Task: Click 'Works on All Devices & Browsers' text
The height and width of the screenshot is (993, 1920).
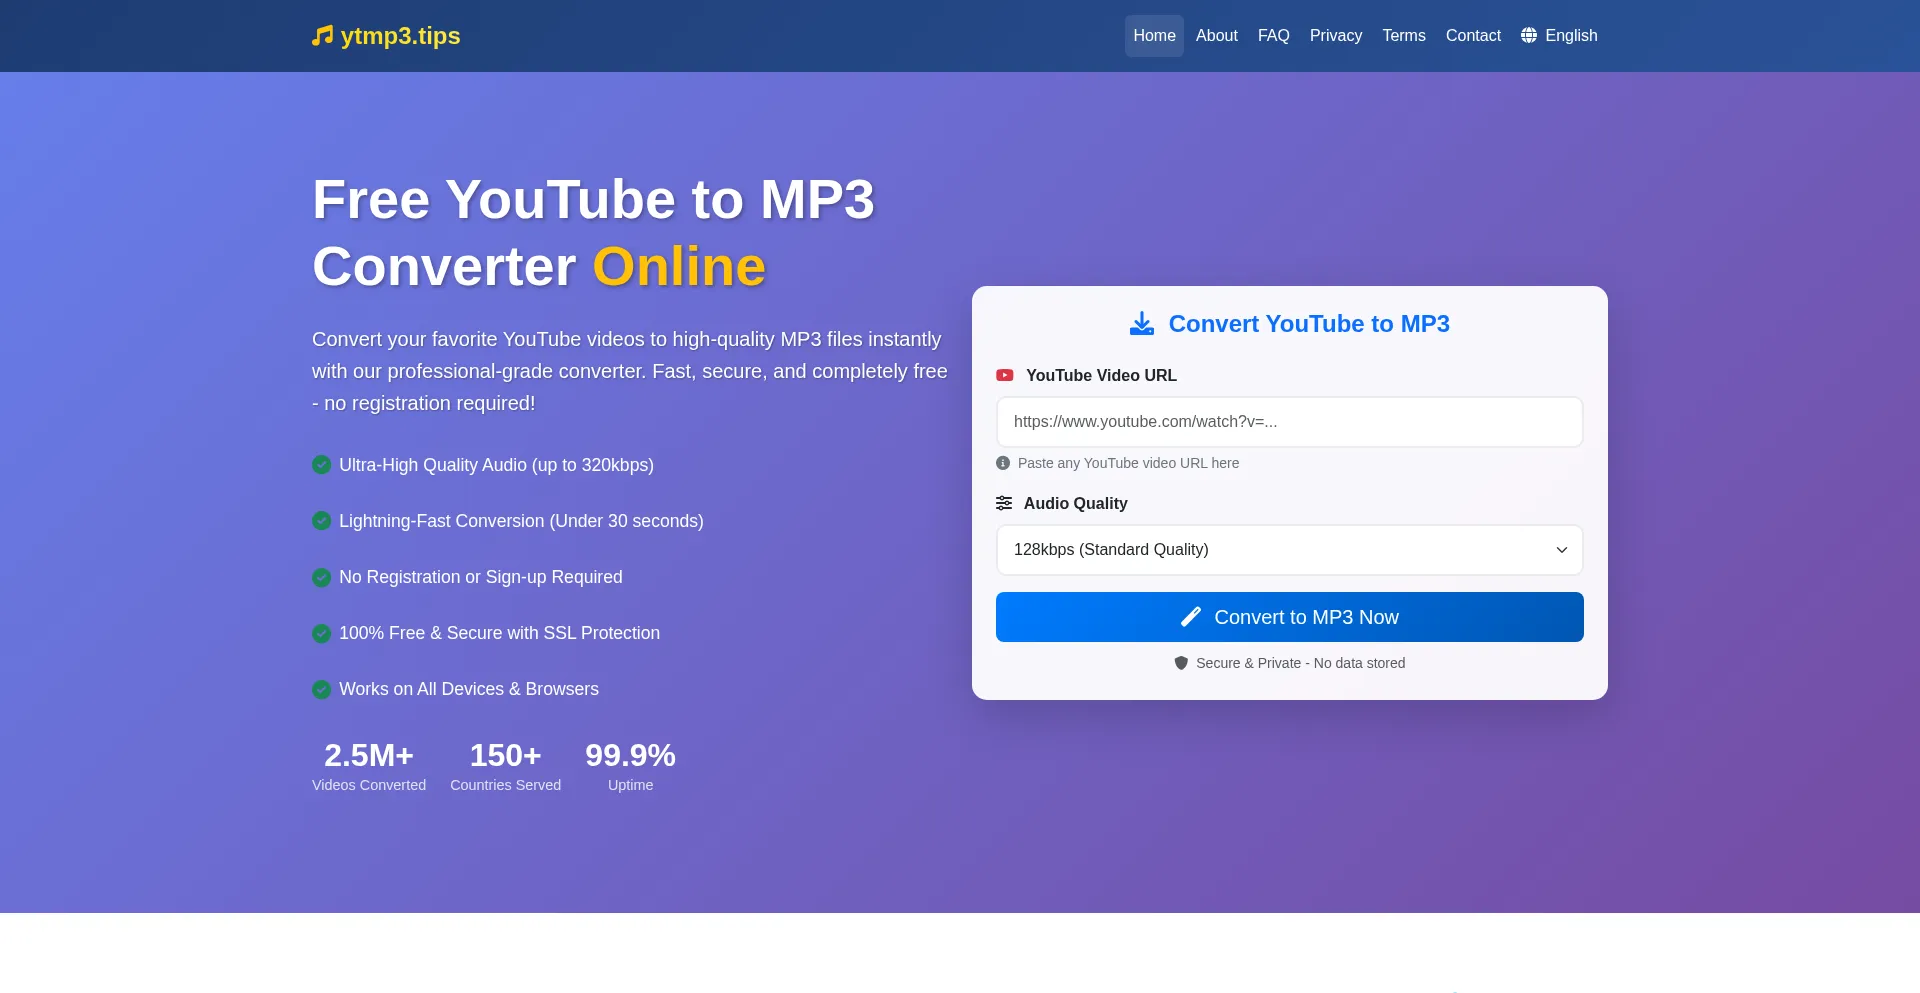Action: pyautogui.click(x=468, y=689)
